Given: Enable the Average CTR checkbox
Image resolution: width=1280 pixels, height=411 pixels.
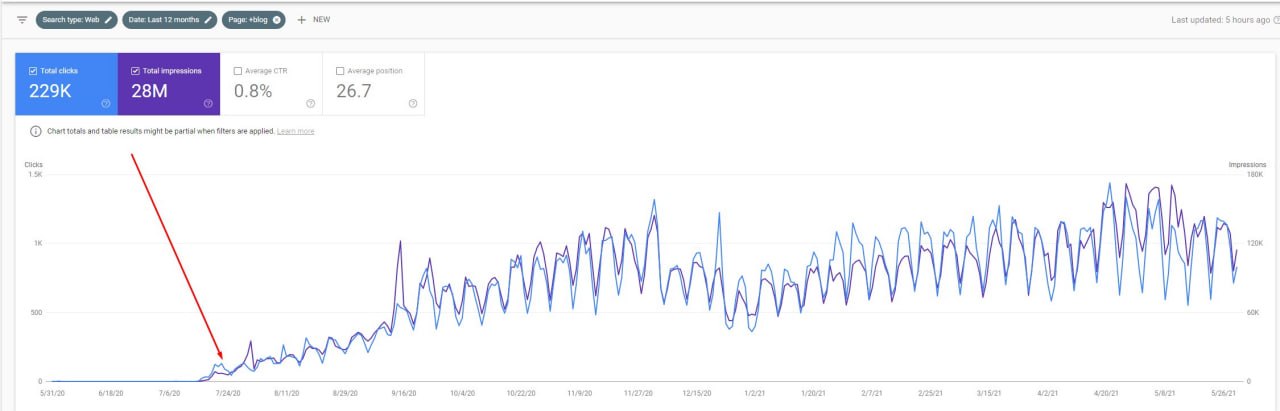Looking at the screenshot, I should point(238,71).
